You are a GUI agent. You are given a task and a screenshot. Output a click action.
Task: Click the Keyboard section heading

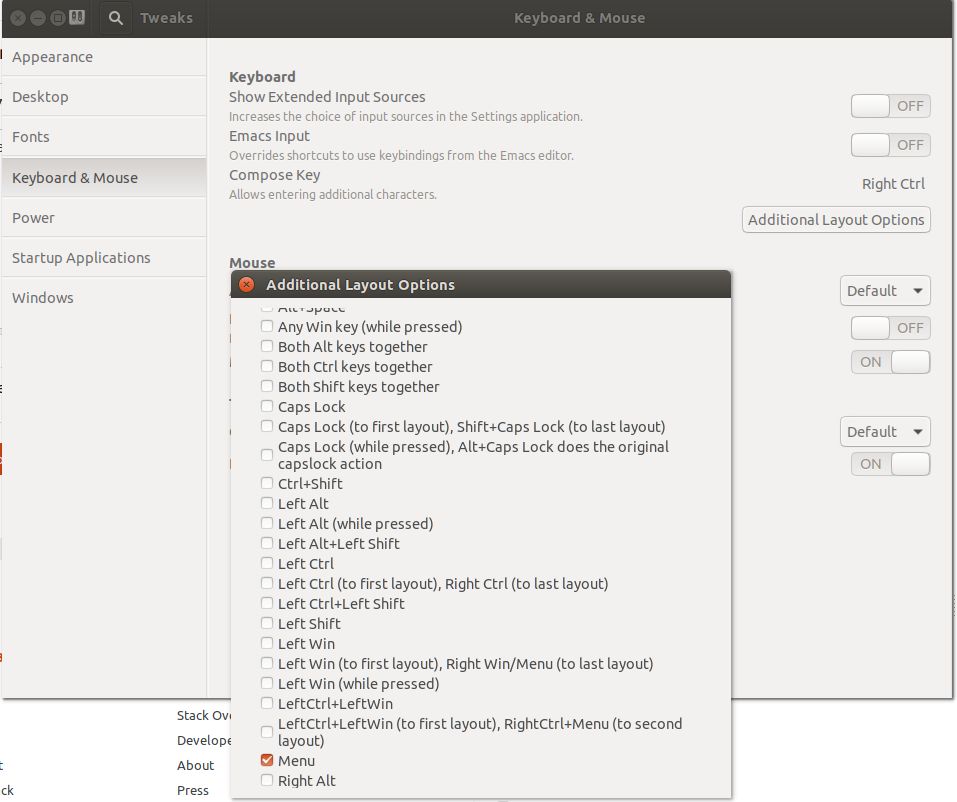[262, 77]
